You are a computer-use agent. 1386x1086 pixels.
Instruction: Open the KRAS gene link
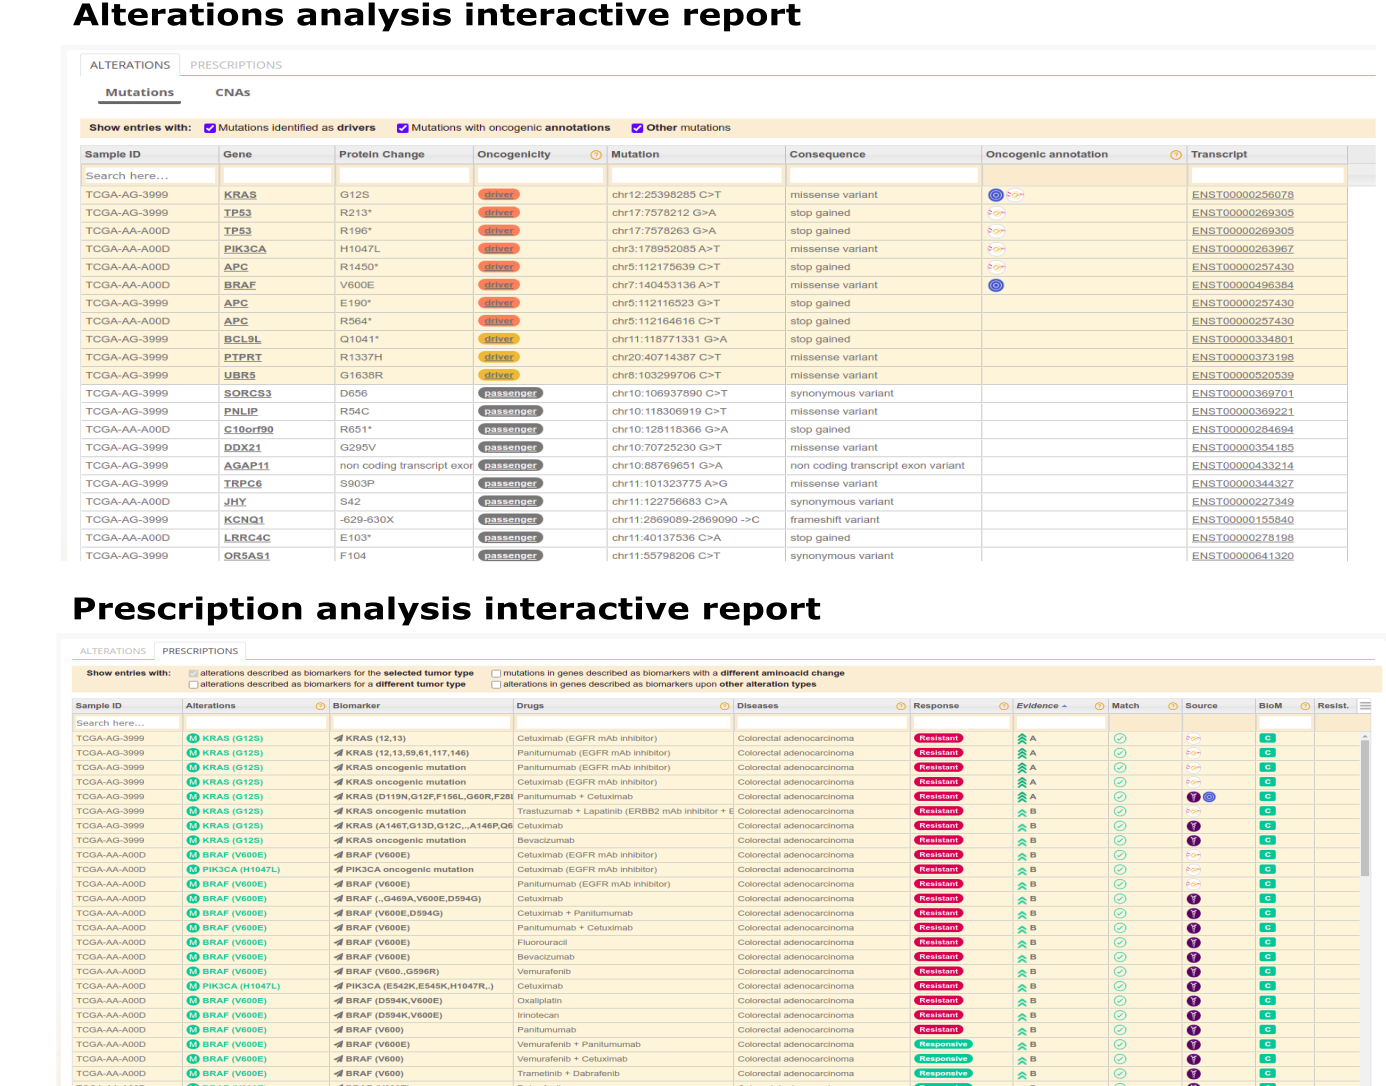coord(240,195)
